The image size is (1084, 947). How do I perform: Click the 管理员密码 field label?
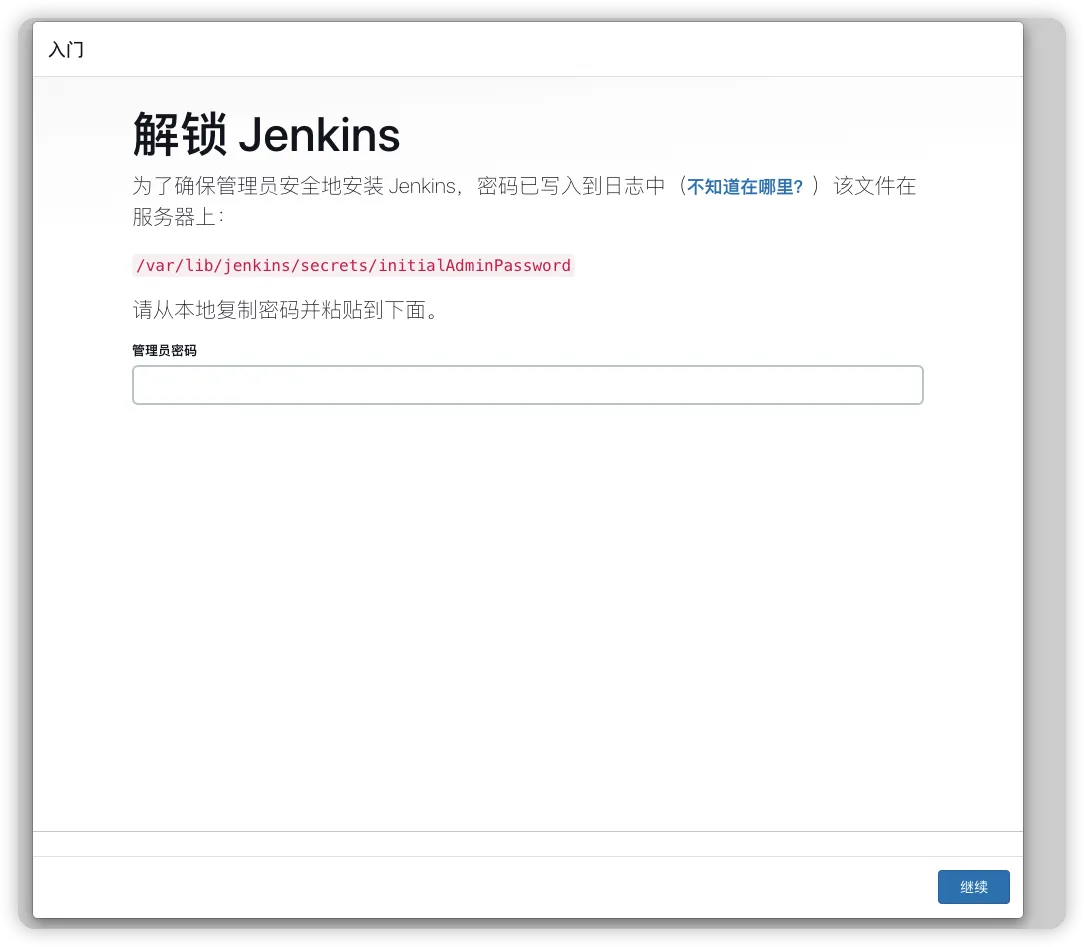pos(165,350)
